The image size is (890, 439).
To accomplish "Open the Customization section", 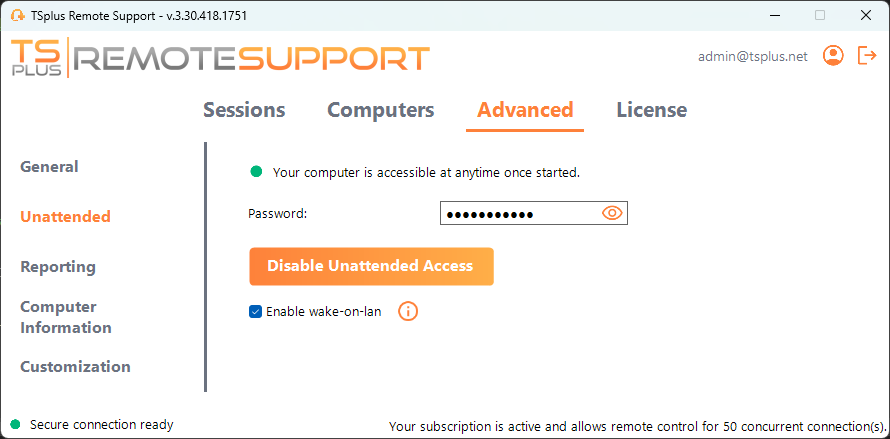I will [x=75, y=367].
